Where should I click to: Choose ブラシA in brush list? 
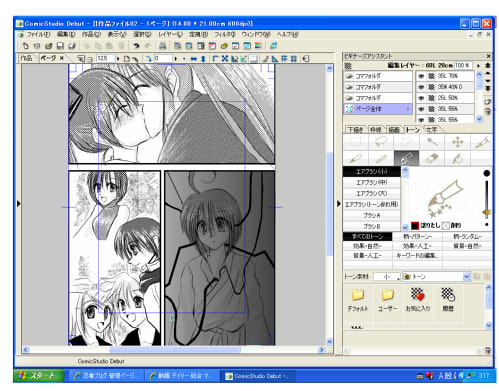coord(371,216)
